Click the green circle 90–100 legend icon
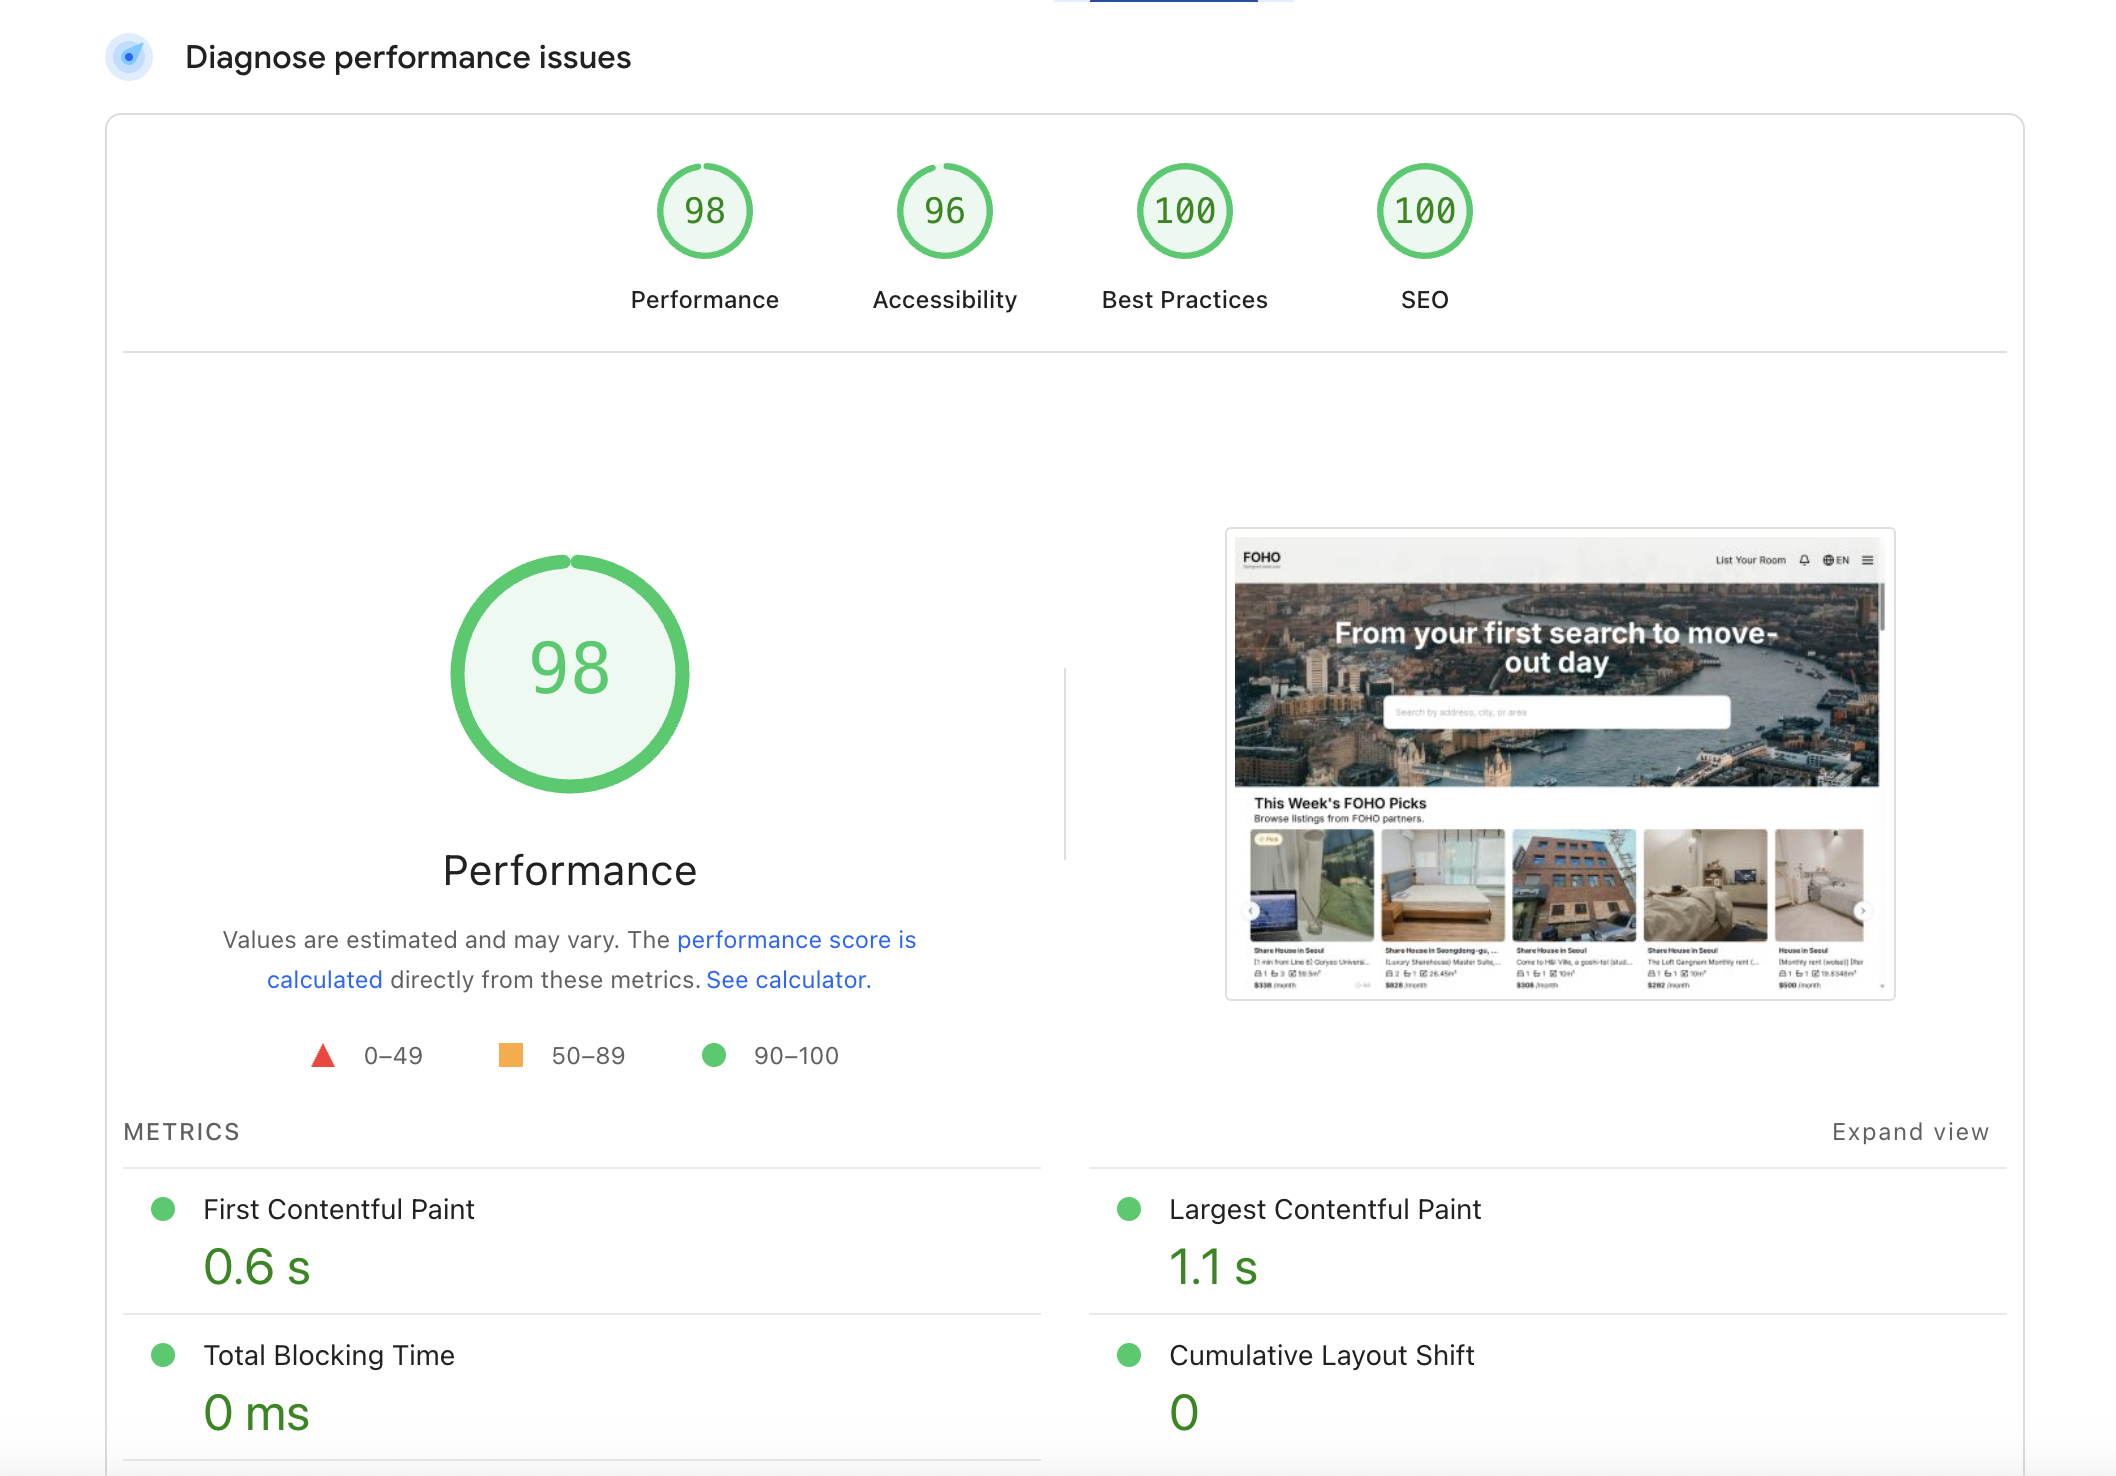2116x1476 pixels. pyautogui.click(x=714, y=1055)
